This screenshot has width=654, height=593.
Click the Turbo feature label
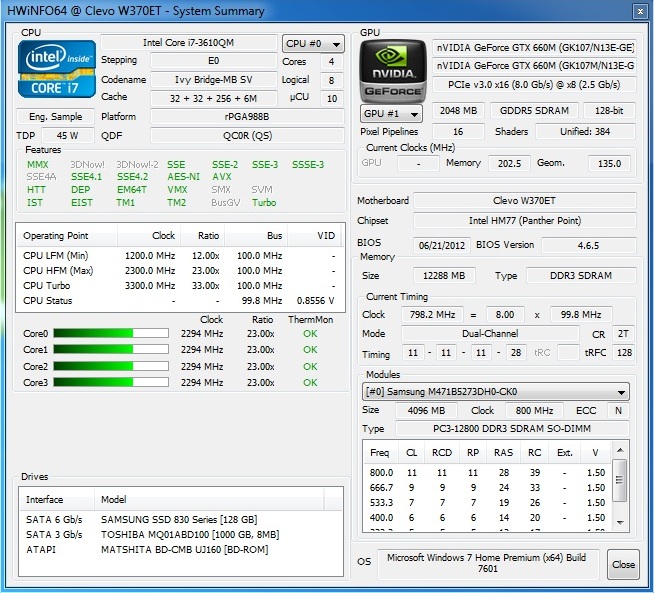click(264, 203)
